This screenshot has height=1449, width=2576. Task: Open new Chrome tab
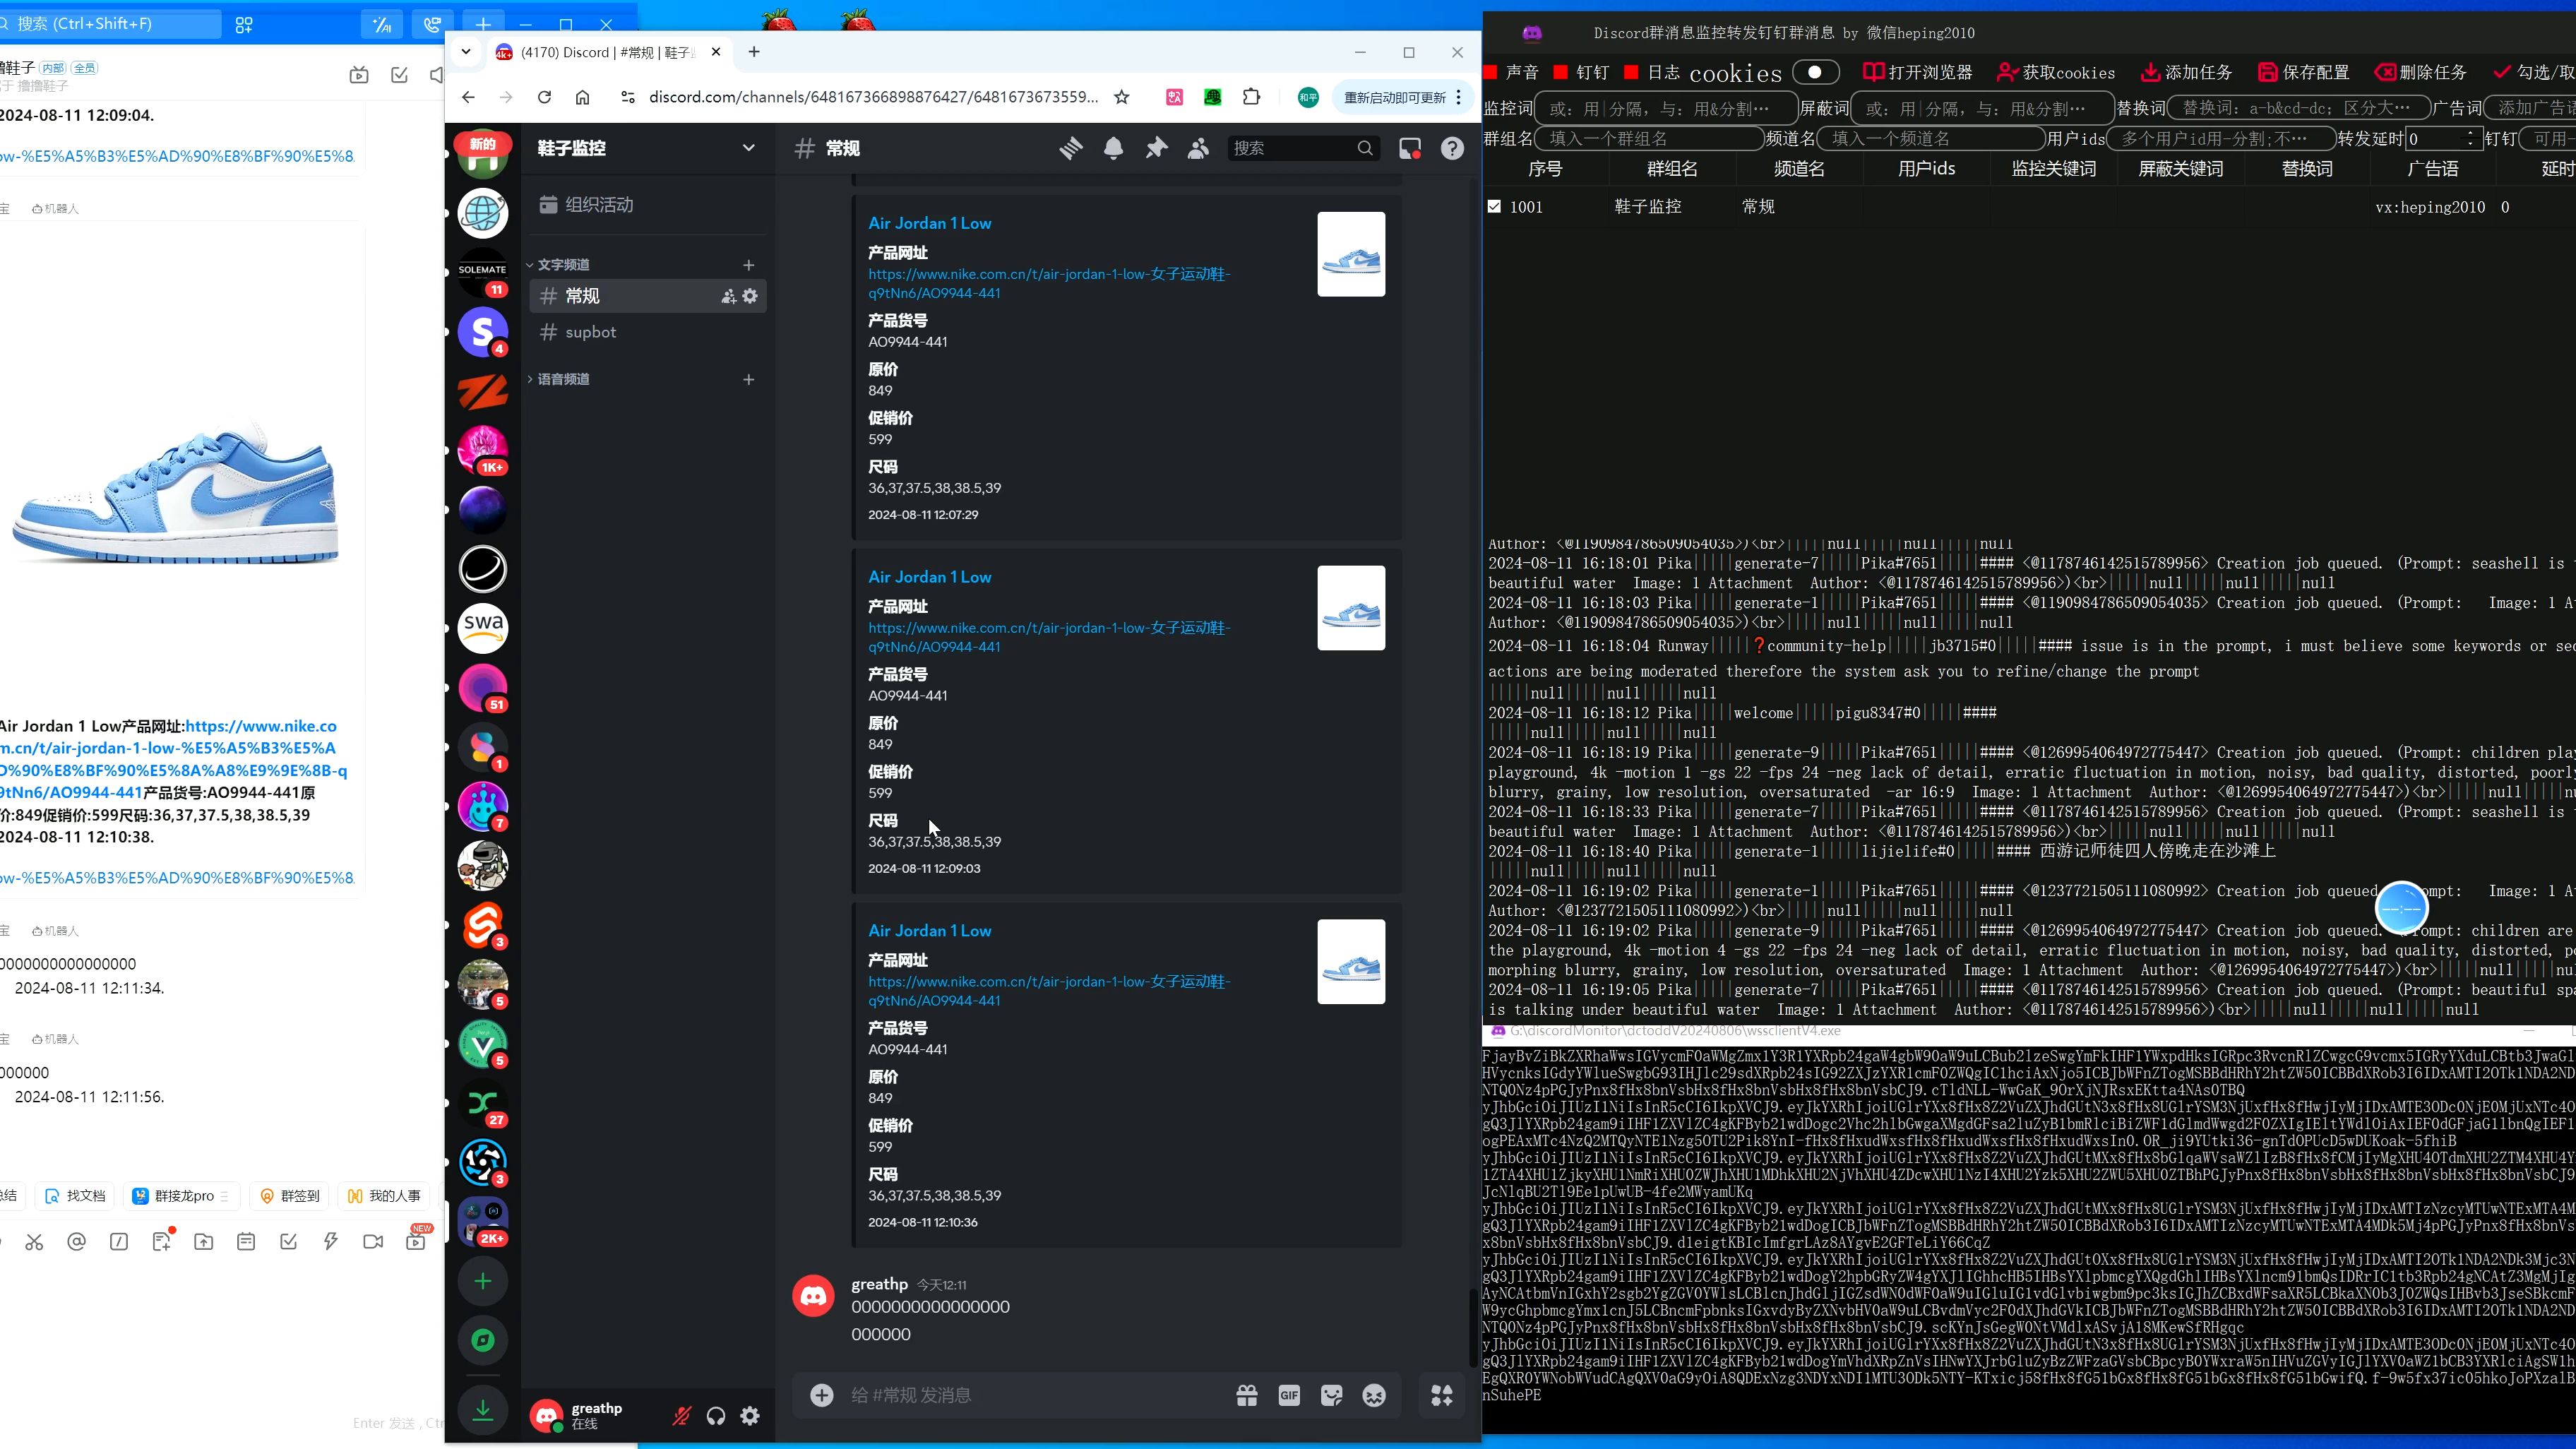tap(754, 52)
